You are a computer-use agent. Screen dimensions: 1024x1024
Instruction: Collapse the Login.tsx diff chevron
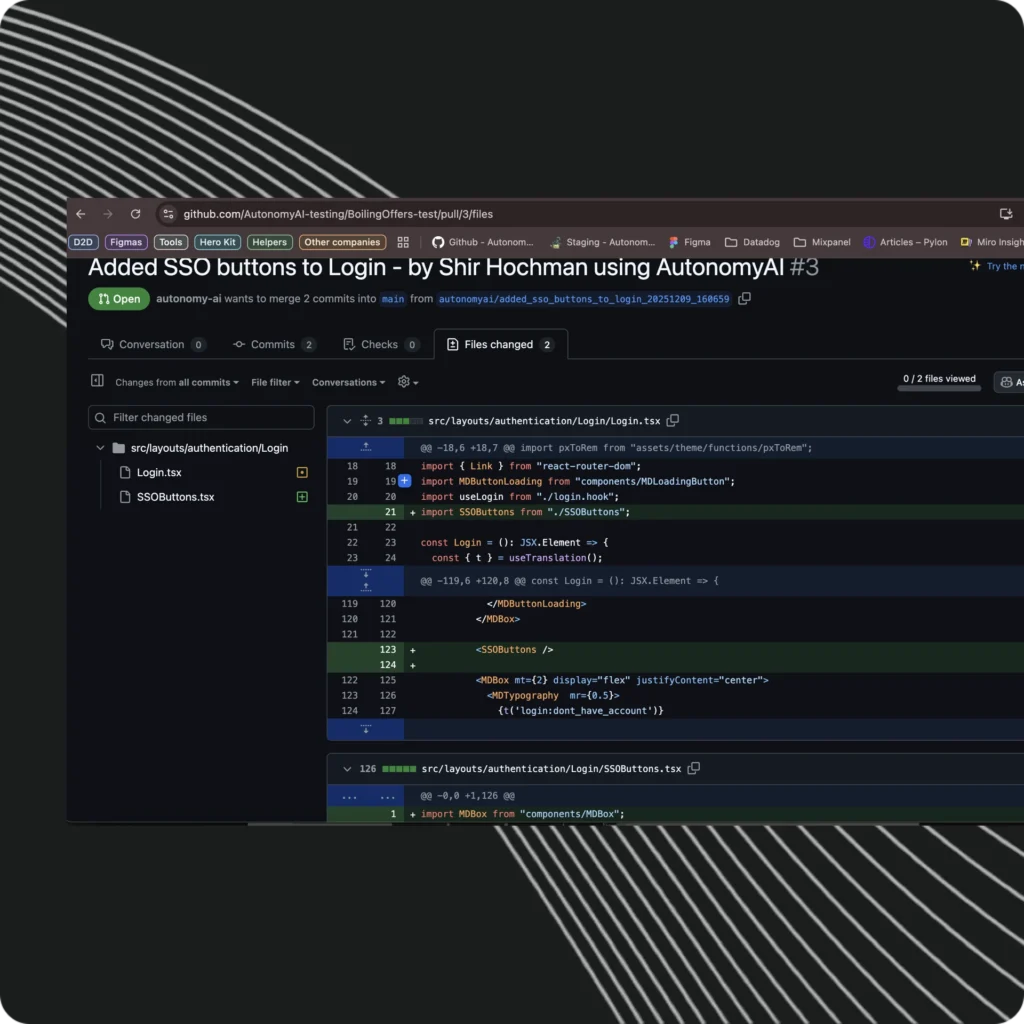pyautogui.click(x=347, y=421)
